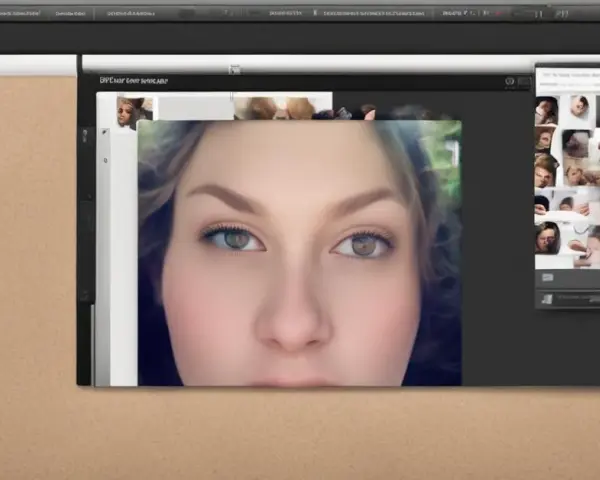Click the chart icon in bottom right panel row
The width and height of the screenshot is (600, 480).
(x=547, y=299)
